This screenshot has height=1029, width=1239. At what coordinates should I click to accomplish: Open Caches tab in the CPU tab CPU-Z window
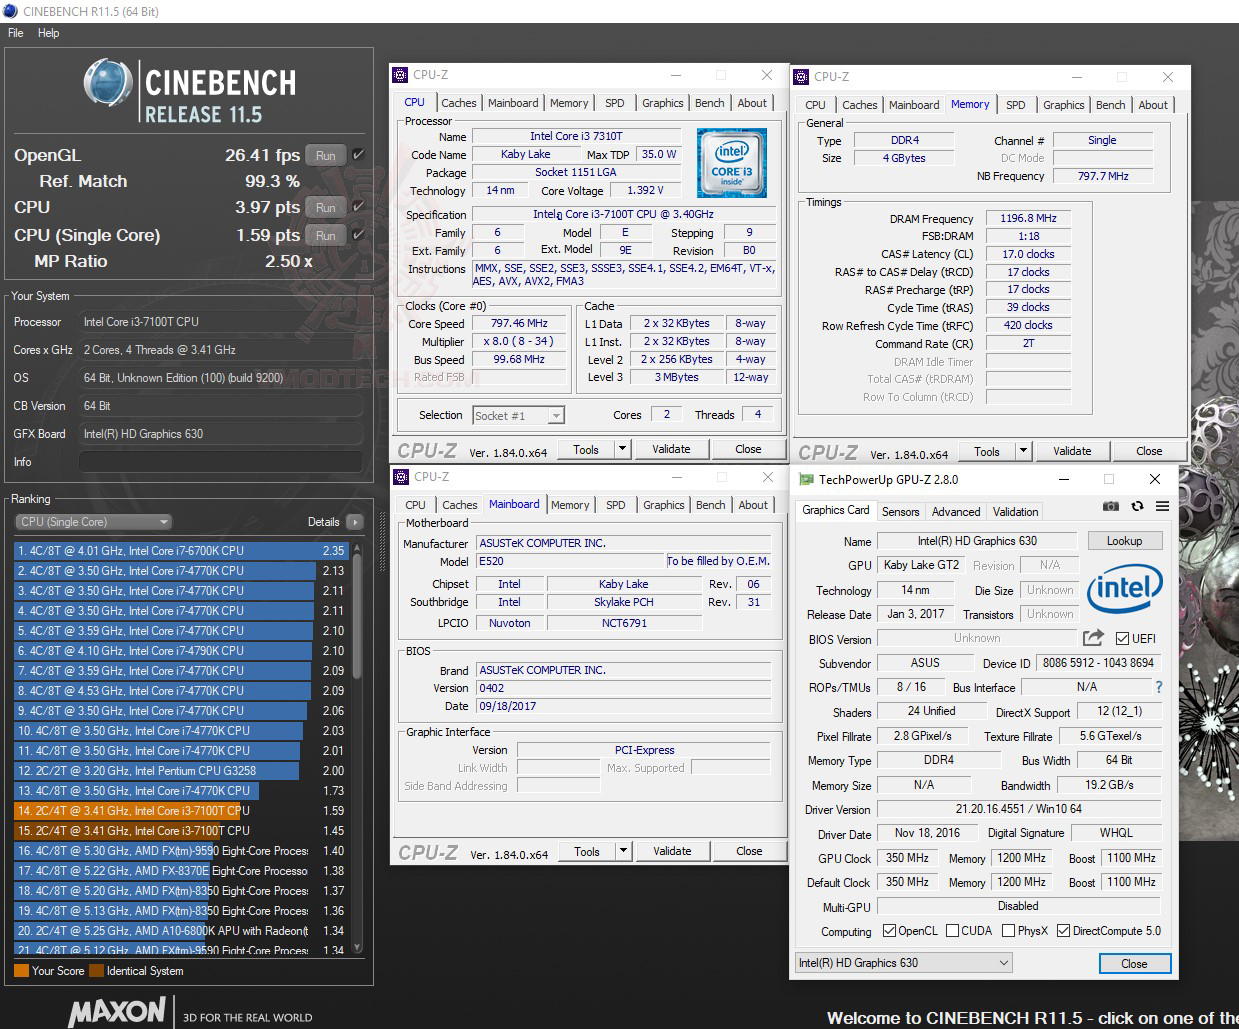459,103
